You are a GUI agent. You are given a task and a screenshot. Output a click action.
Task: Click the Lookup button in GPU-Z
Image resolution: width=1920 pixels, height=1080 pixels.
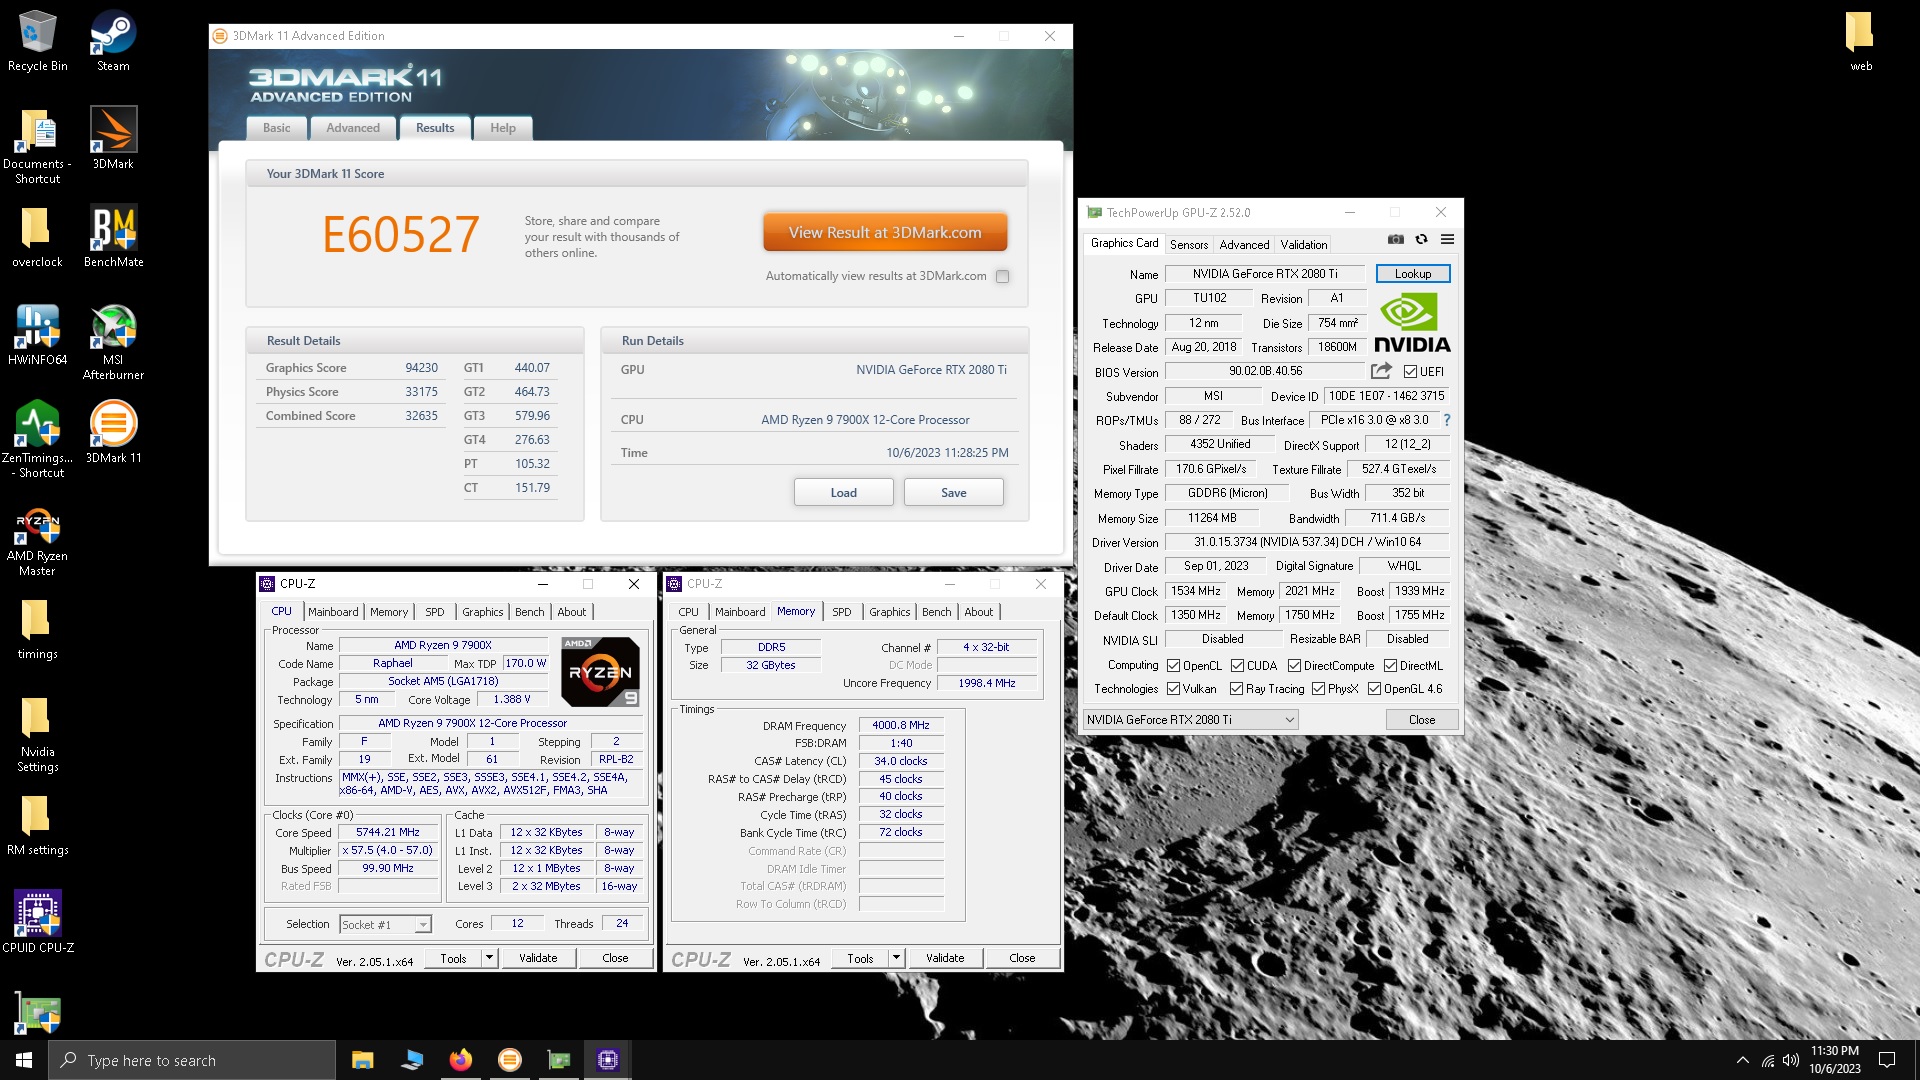(x=1412, y=274)
